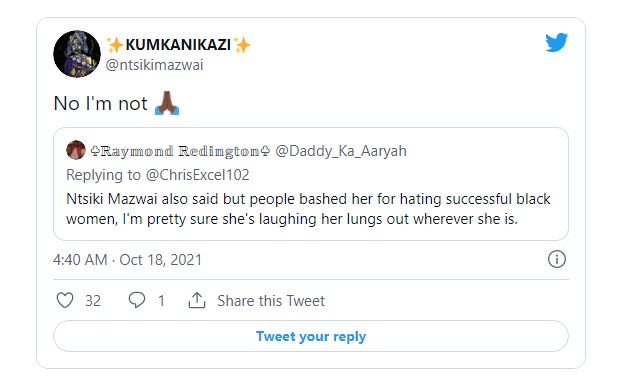Click the 'No I'm not' tweet text

click(100, 103)
